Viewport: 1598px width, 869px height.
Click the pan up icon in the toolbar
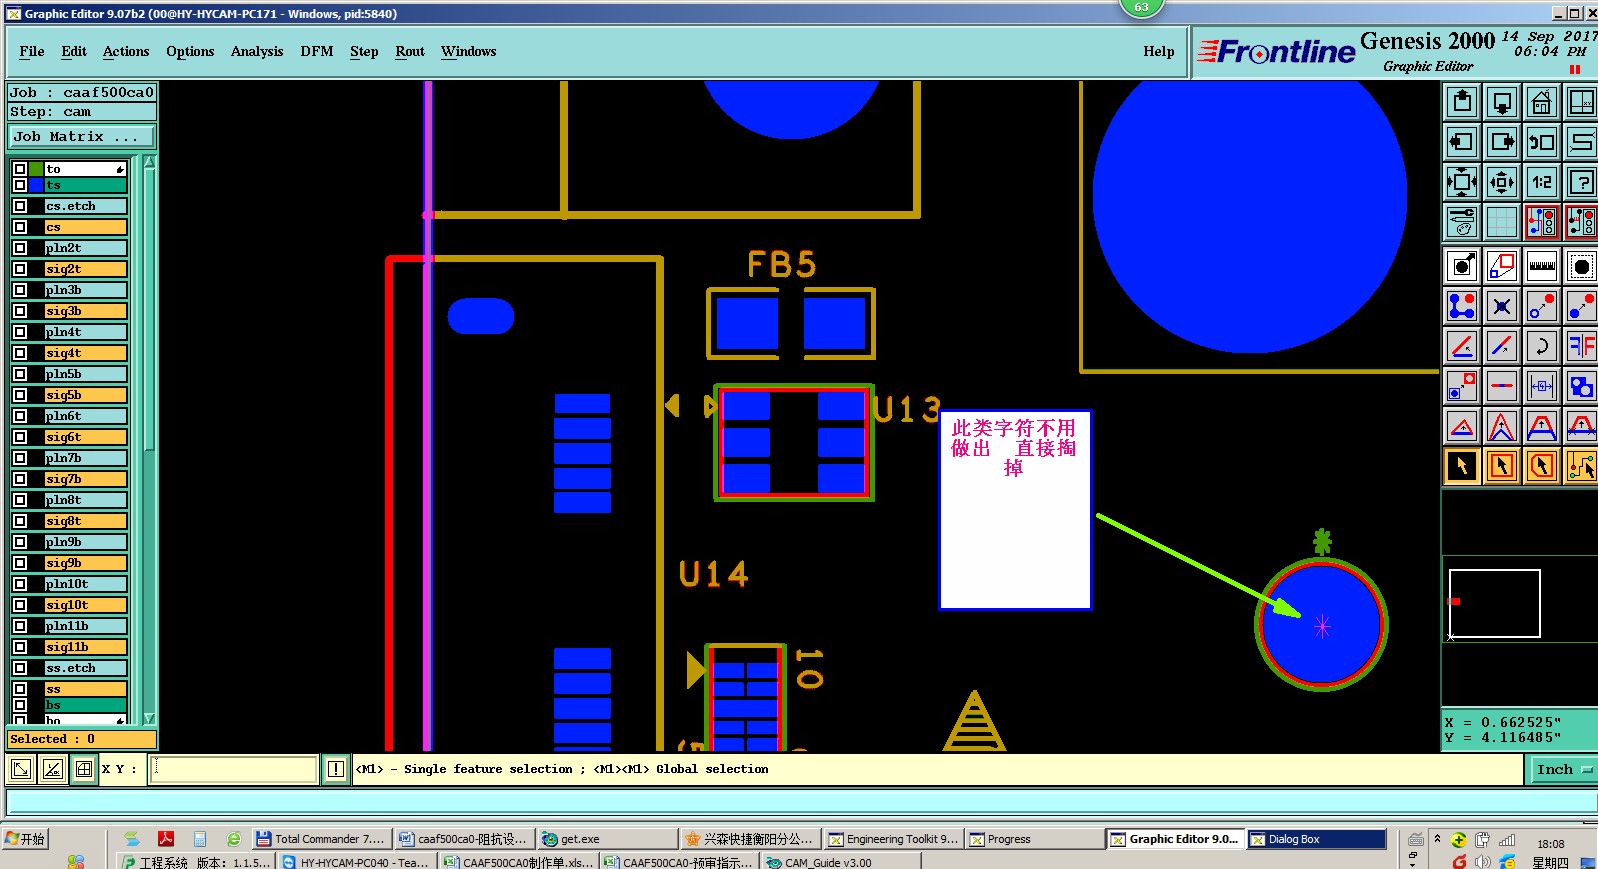coord(1462,102)
